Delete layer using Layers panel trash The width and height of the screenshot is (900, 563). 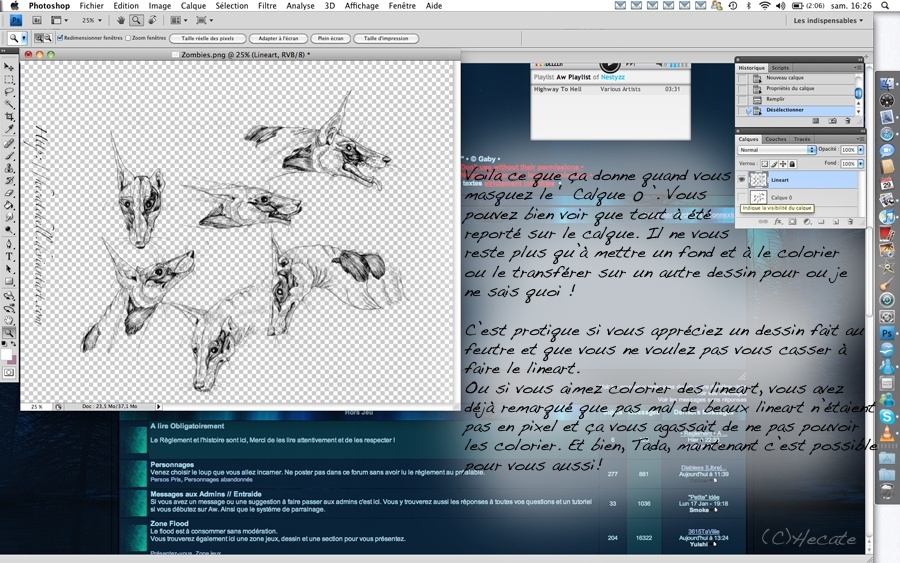tap(850, 222)
